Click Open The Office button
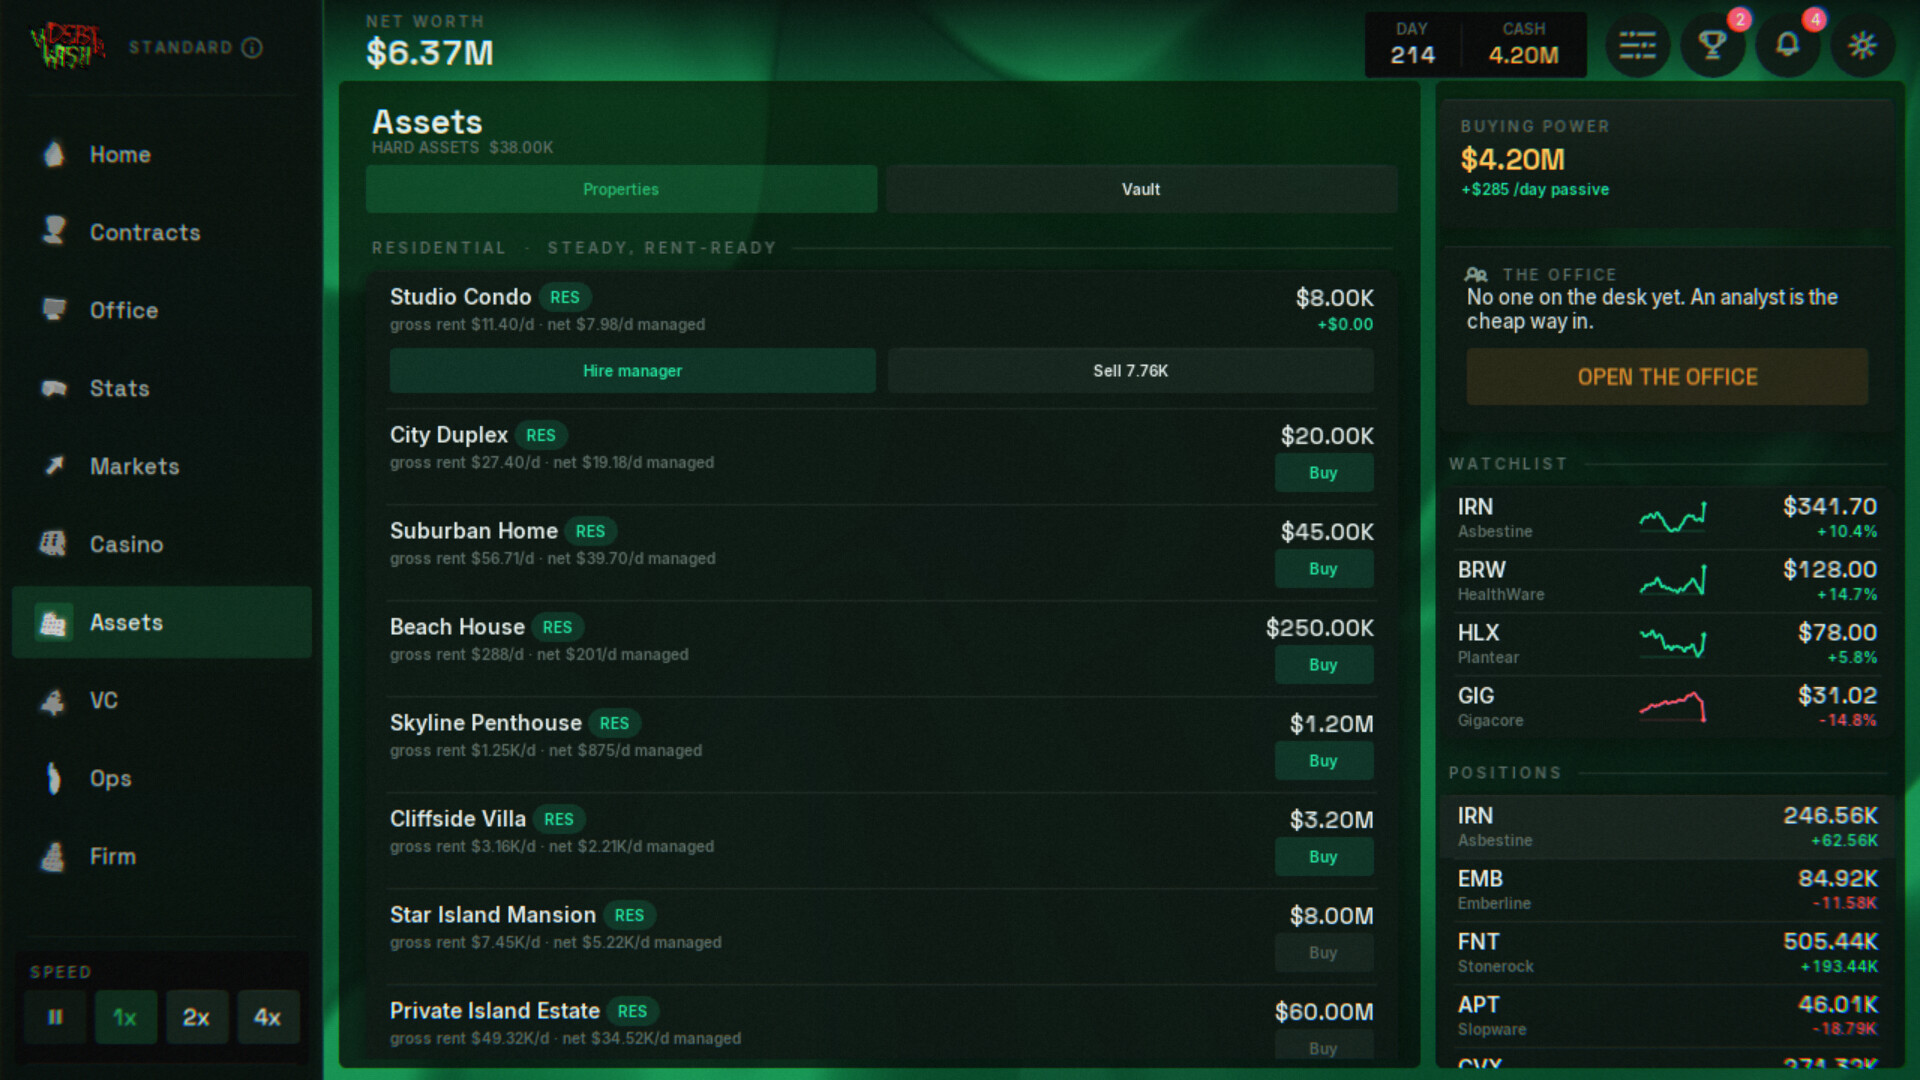Viewport: 1920px width, 1080px height. click(x=1667, y=377)
